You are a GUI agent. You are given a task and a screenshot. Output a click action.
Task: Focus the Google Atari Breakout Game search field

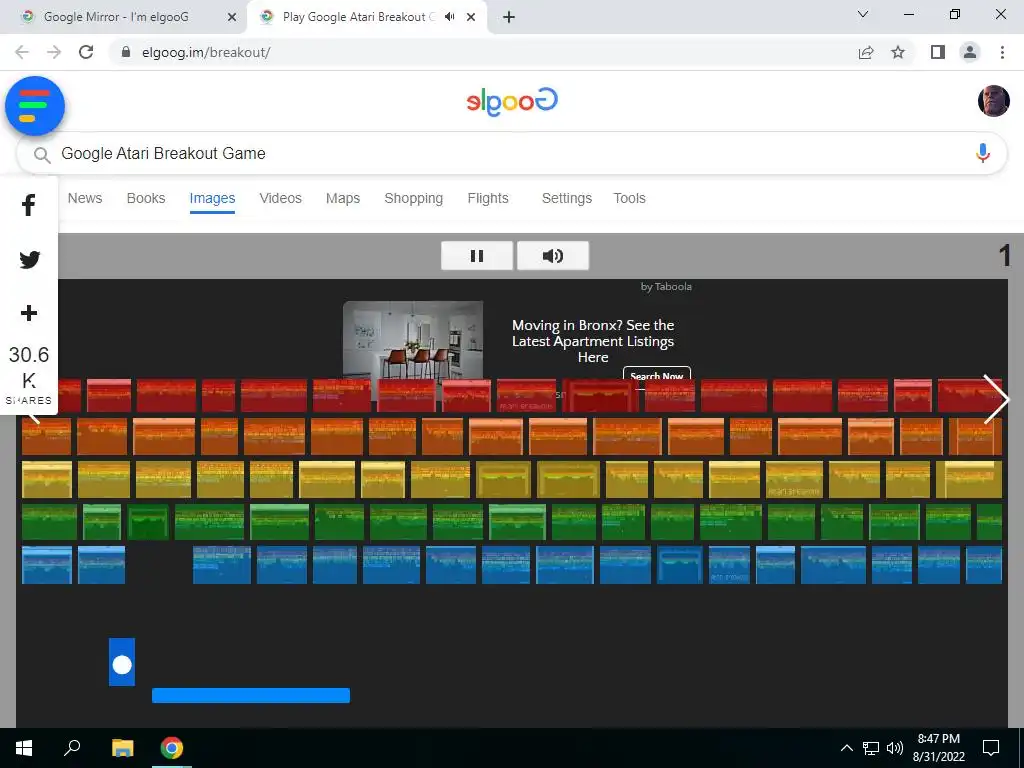(x=511, y=153)
